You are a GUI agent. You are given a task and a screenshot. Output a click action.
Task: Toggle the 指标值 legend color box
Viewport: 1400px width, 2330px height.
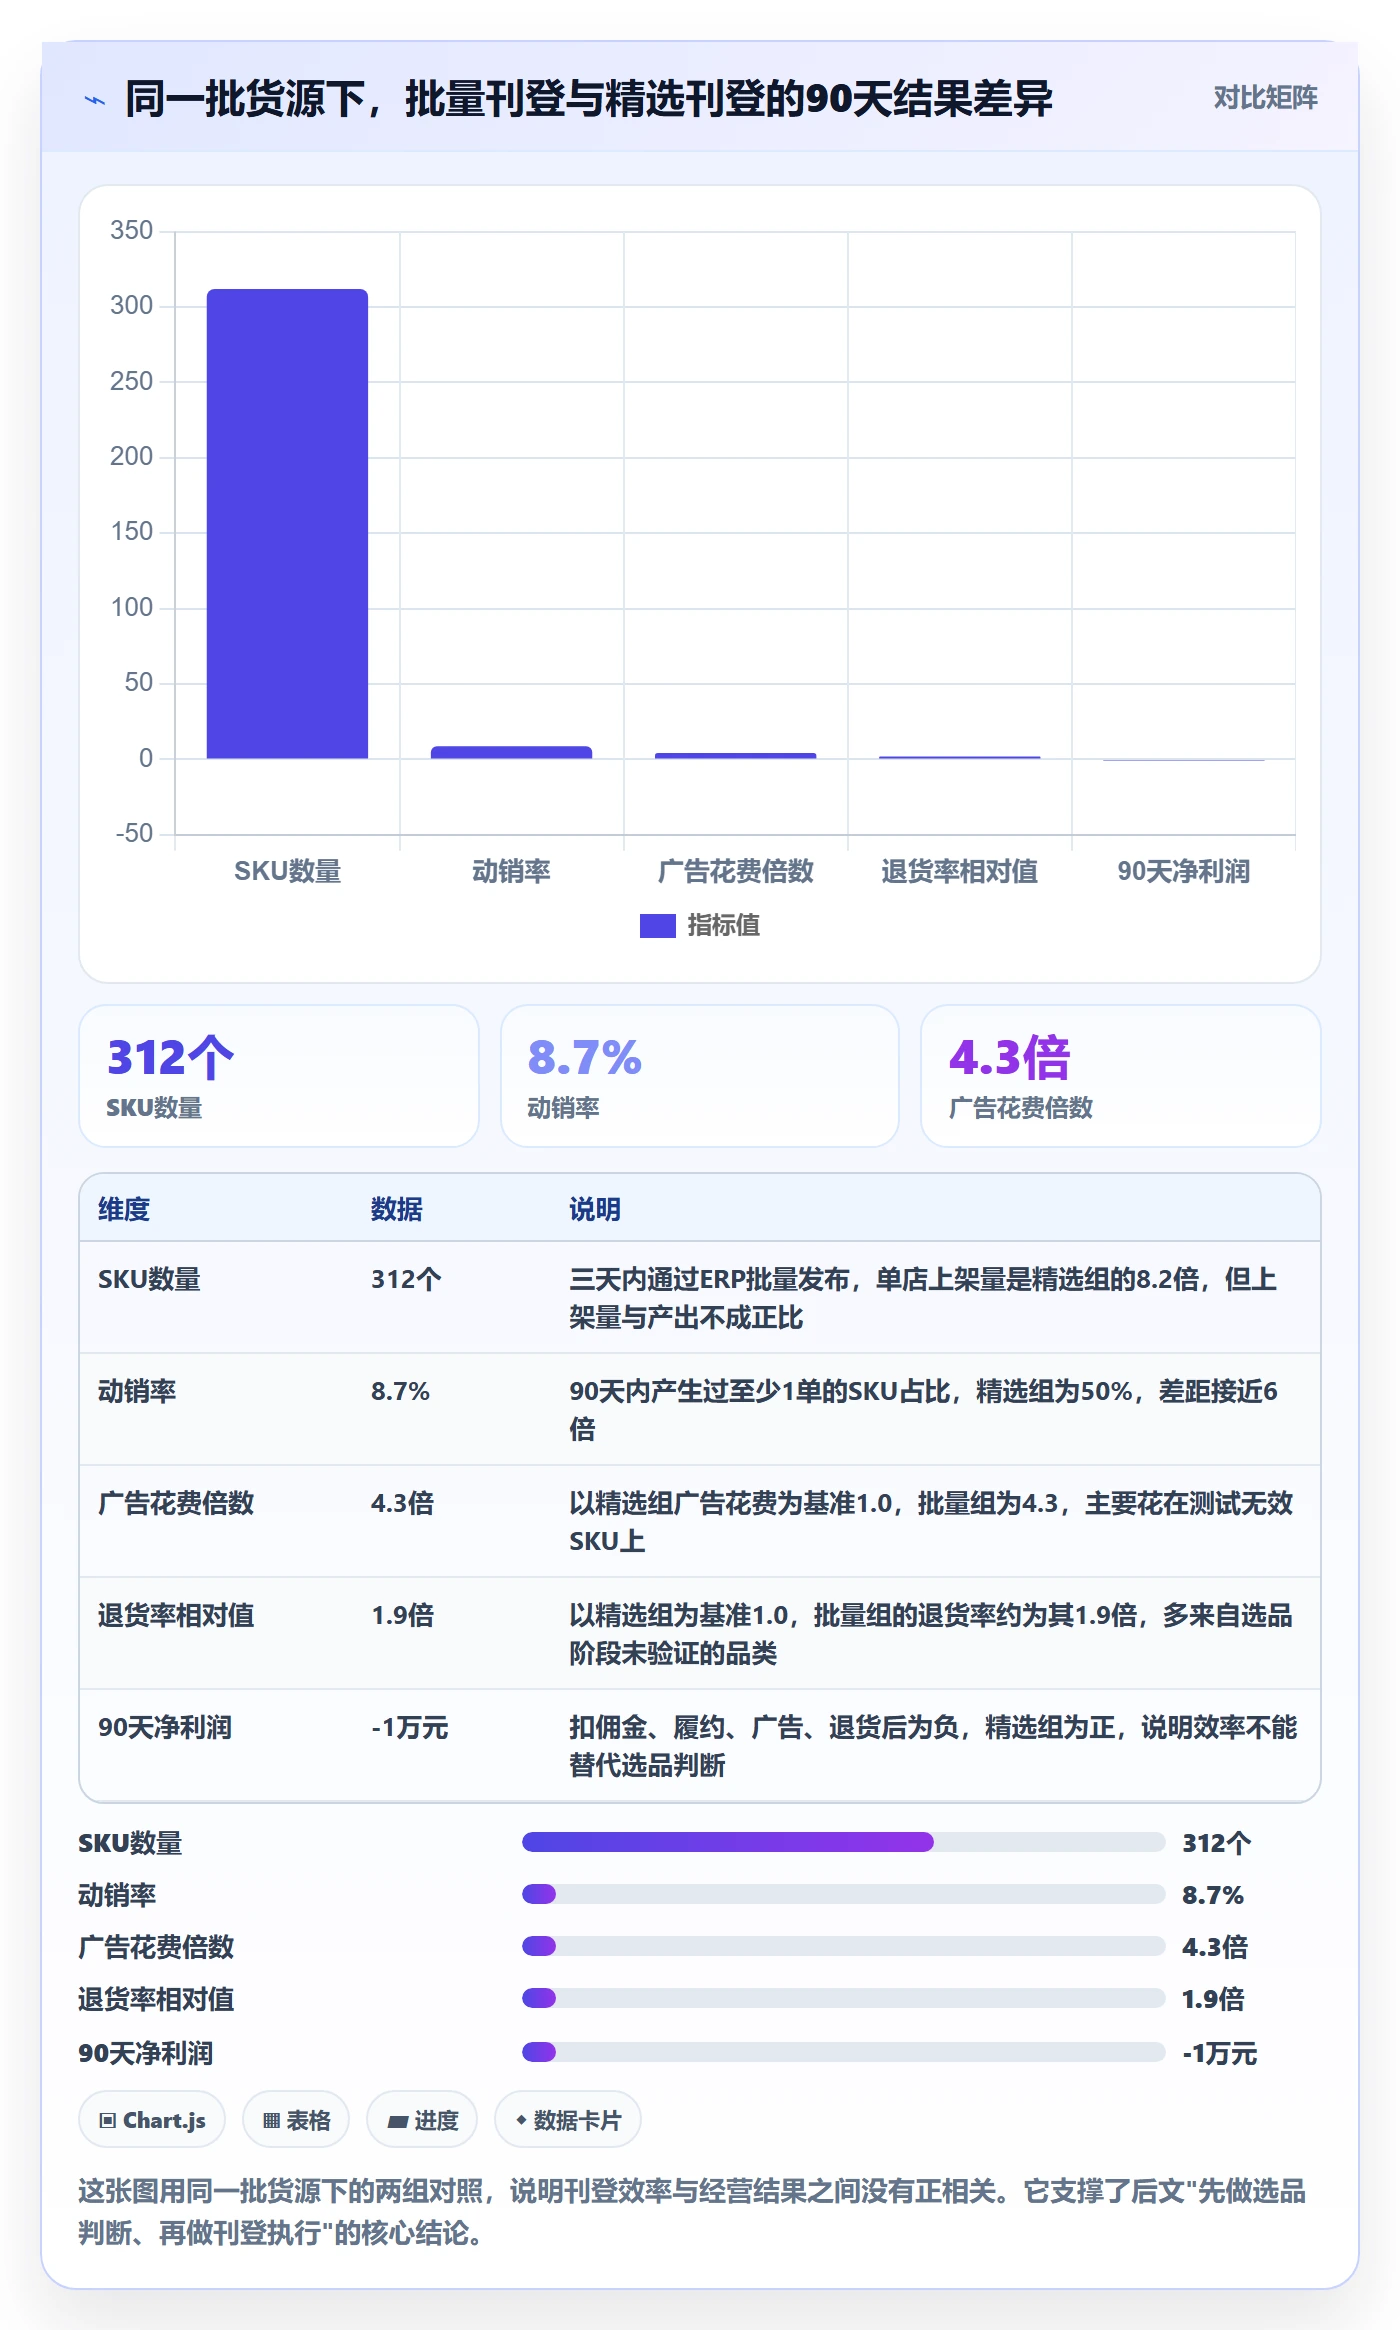tap(657, 926)
